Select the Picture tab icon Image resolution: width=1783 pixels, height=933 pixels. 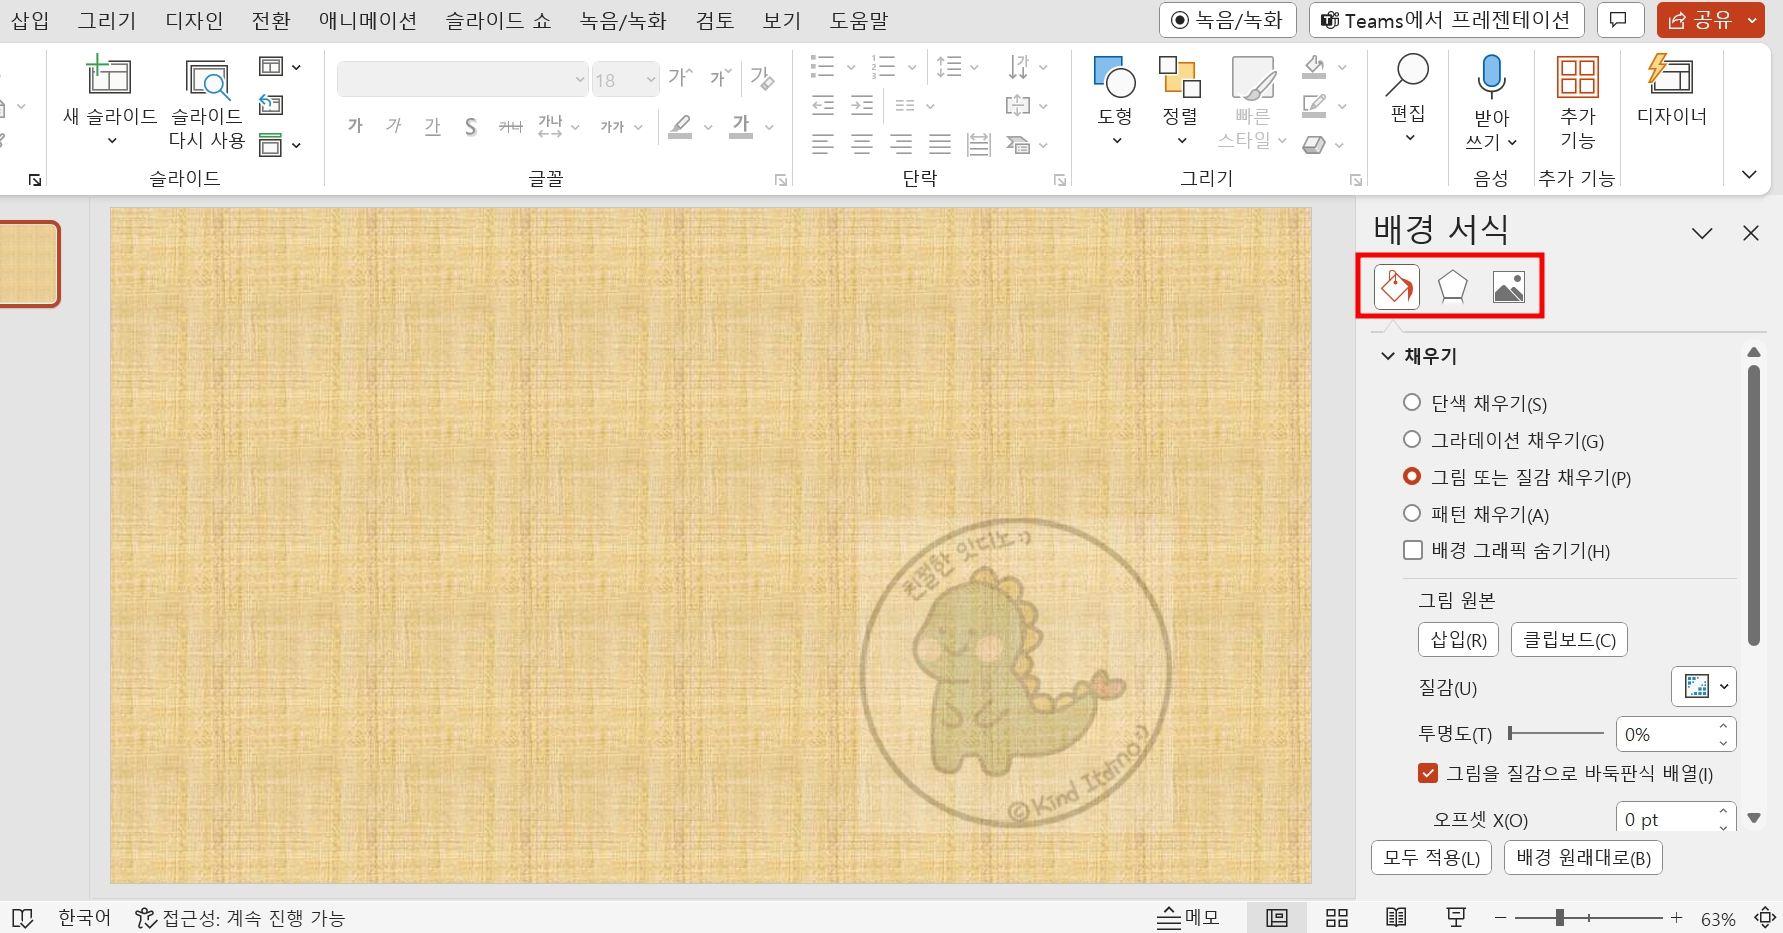click(1508, 287)
